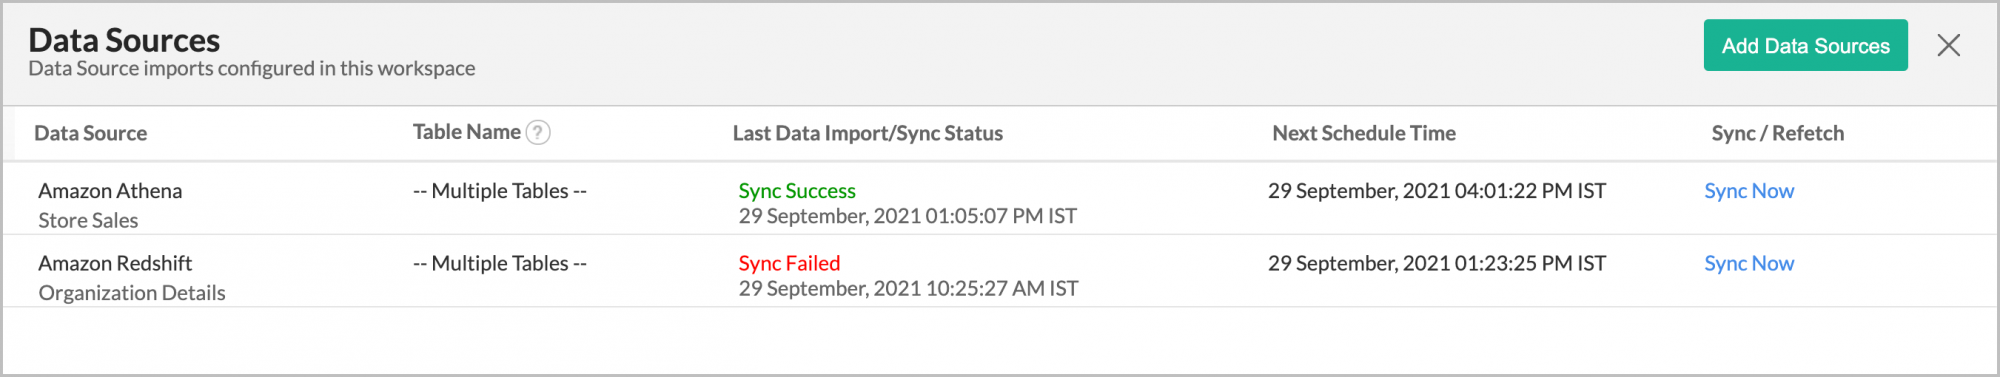This screenshot has width=2000, height=377.
Task: Click the Redshift last sync time 10:25:27 AM
Action: coord(908,289)
